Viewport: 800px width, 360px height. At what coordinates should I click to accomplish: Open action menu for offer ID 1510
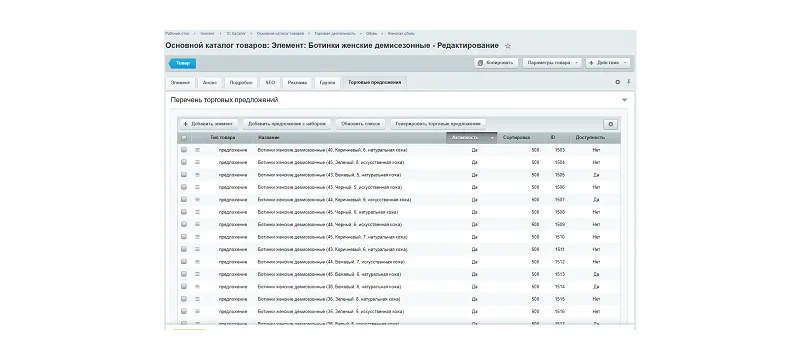[197, 237]
